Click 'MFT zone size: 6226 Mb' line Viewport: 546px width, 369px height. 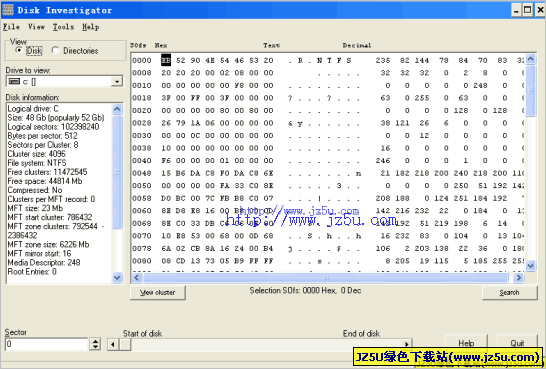coord(48,244)
